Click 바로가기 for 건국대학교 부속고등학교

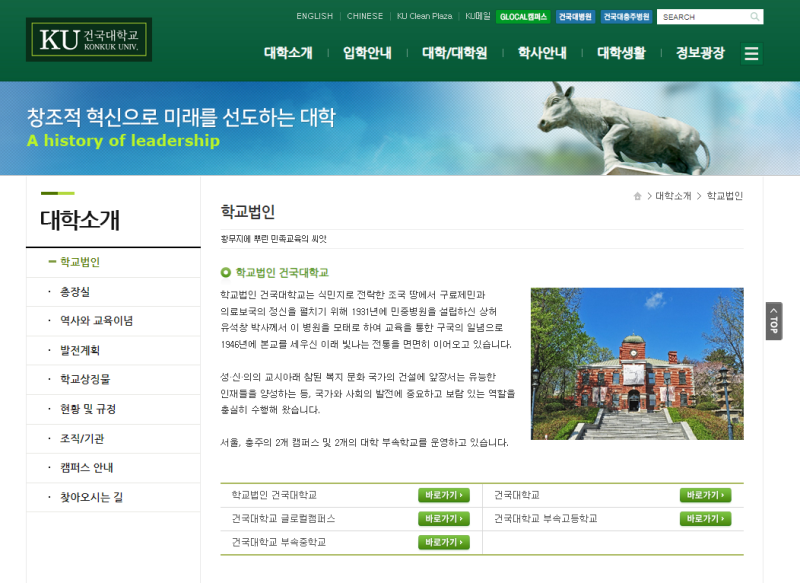pos(705,519)
